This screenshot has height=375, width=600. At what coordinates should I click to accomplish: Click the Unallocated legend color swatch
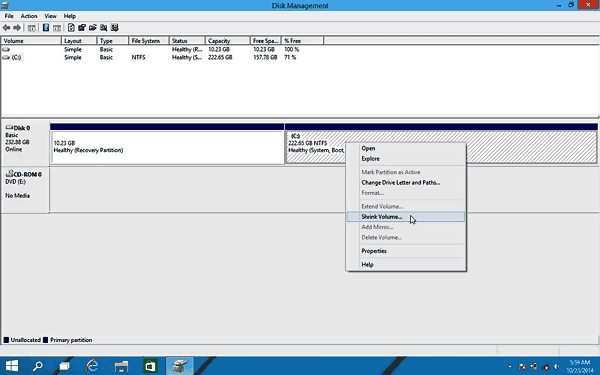pos(6,340)
